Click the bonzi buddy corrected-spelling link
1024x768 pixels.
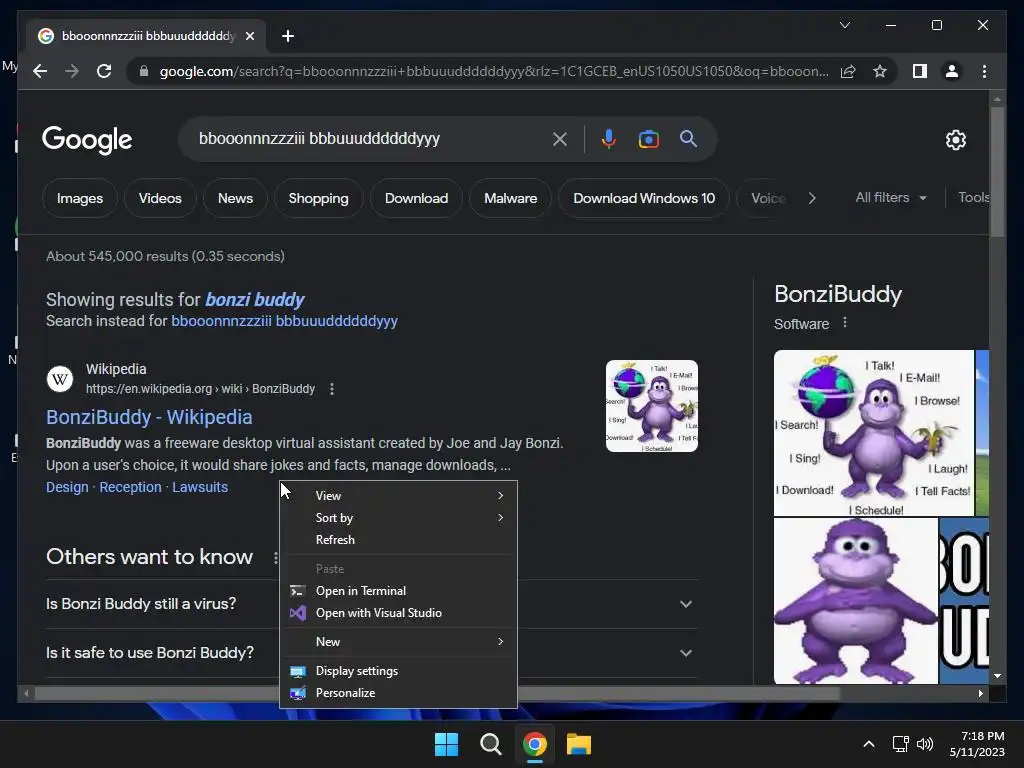click(255, 300)
